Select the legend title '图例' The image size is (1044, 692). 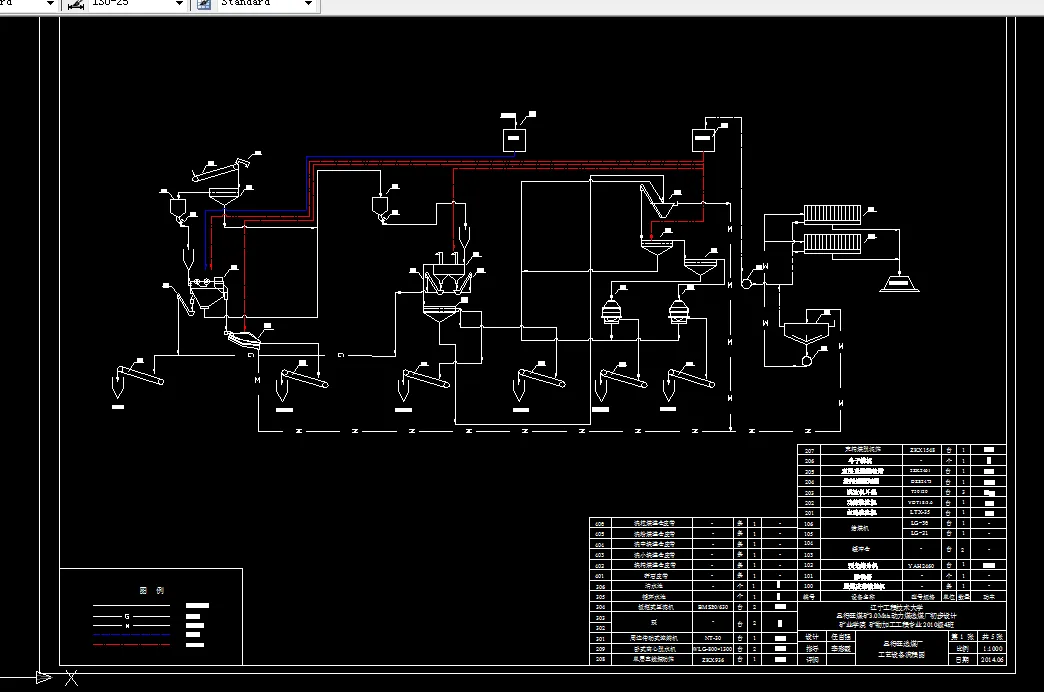pyautogui.click(x=152, y=590)
